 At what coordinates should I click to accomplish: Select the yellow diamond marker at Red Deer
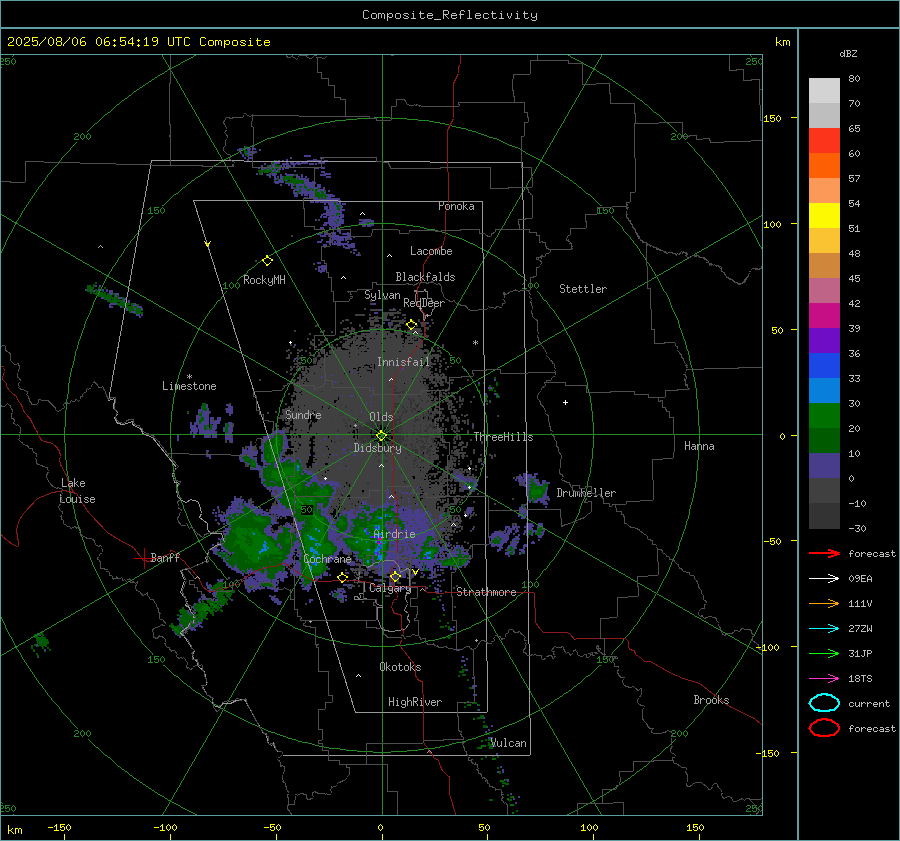pyautogui.click(x=411, y=325)
